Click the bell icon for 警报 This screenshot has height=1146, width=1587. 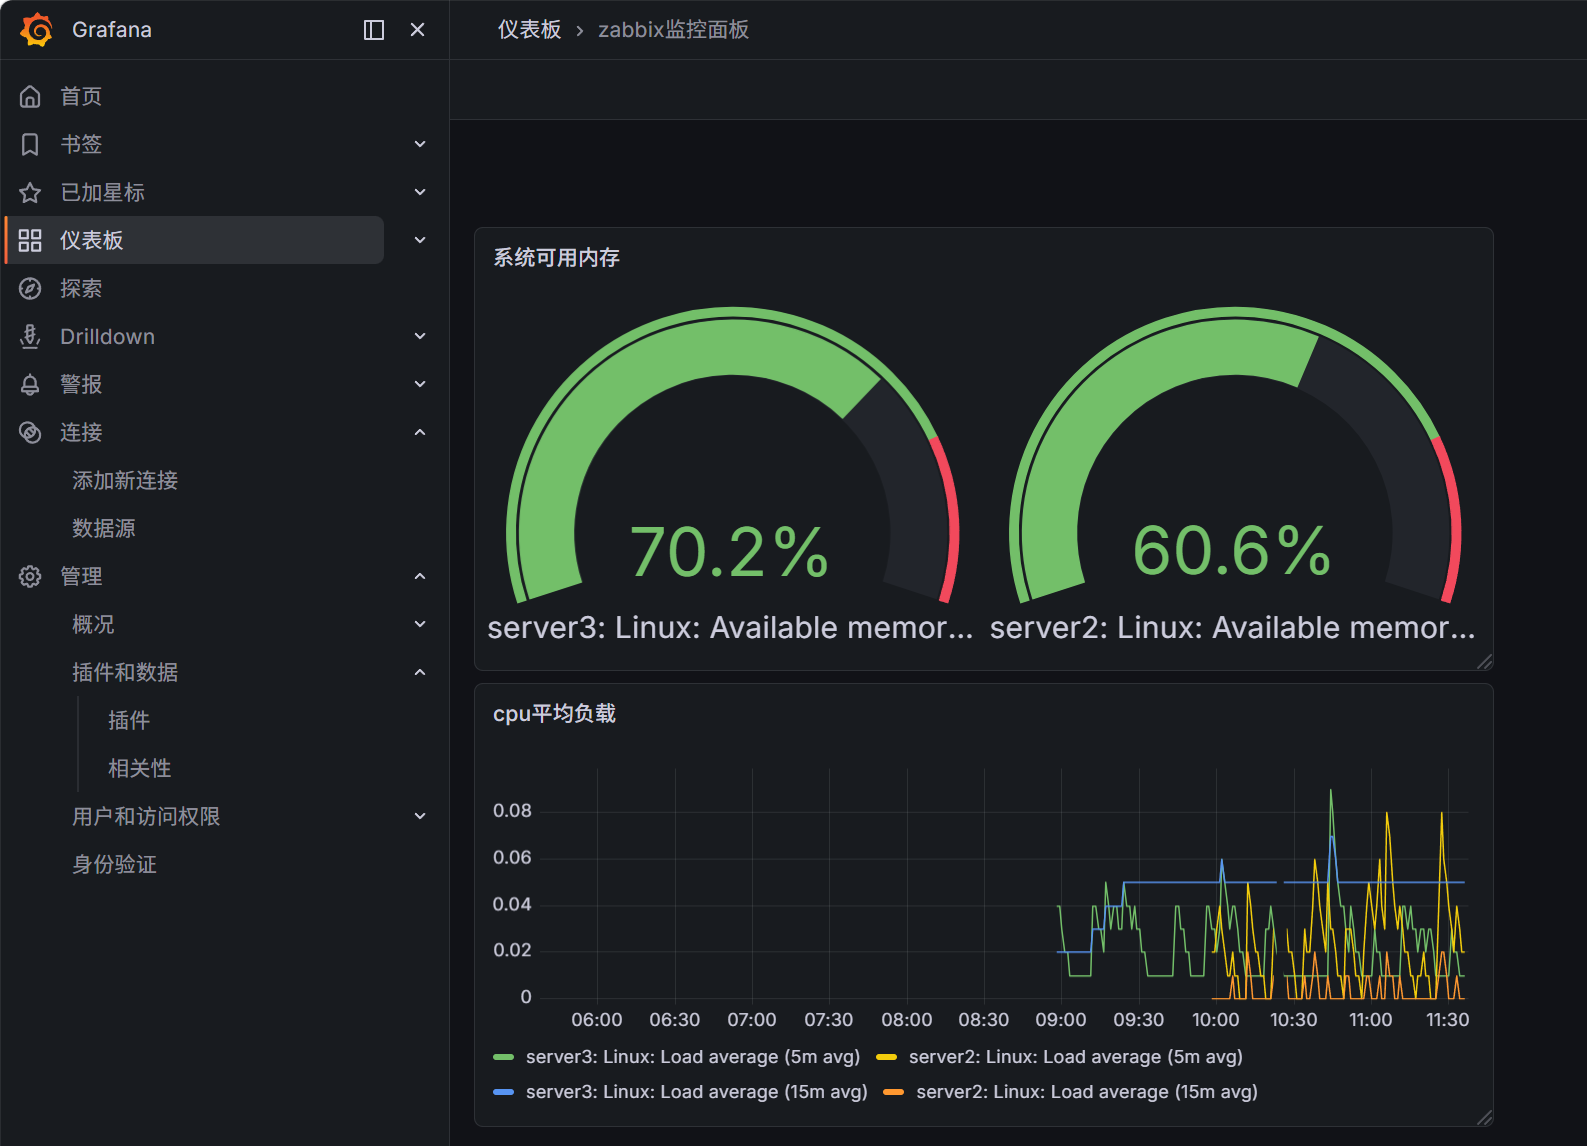pyautogui.click(x=30, y=384)
